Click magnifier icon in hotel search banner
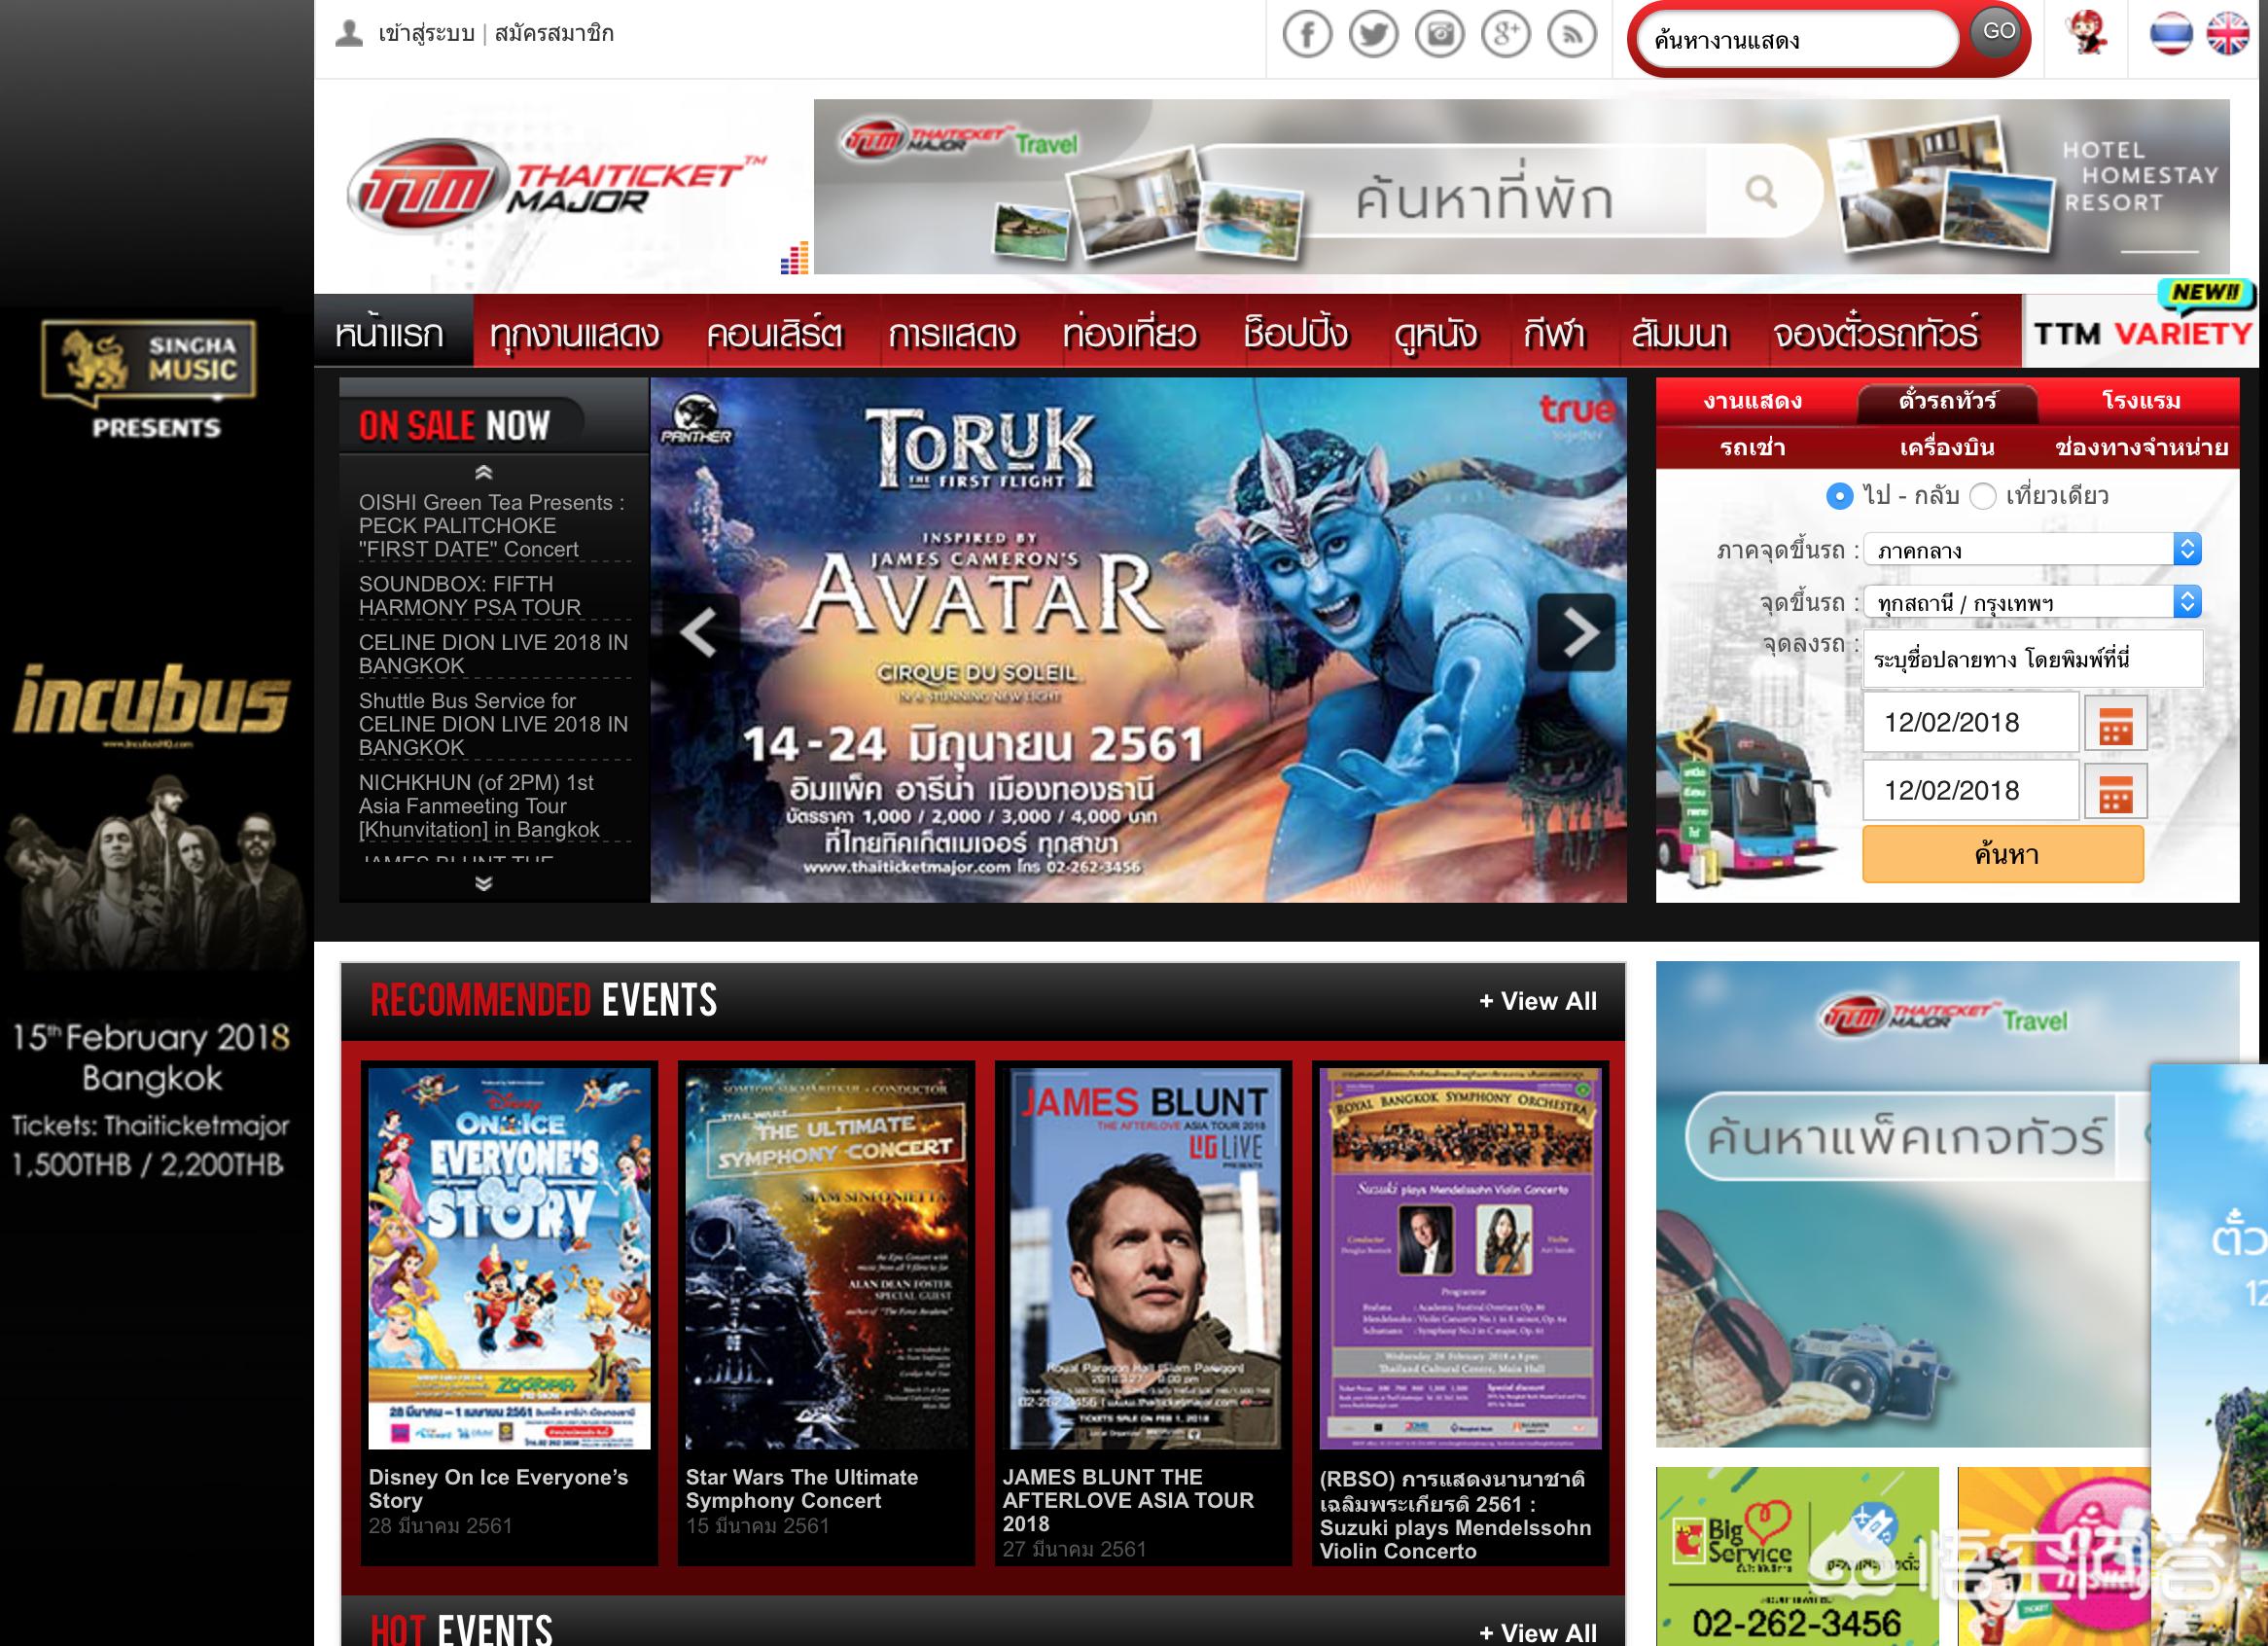The width and height of the screenshot is (2268, 1646). [x=1760, y=191]
